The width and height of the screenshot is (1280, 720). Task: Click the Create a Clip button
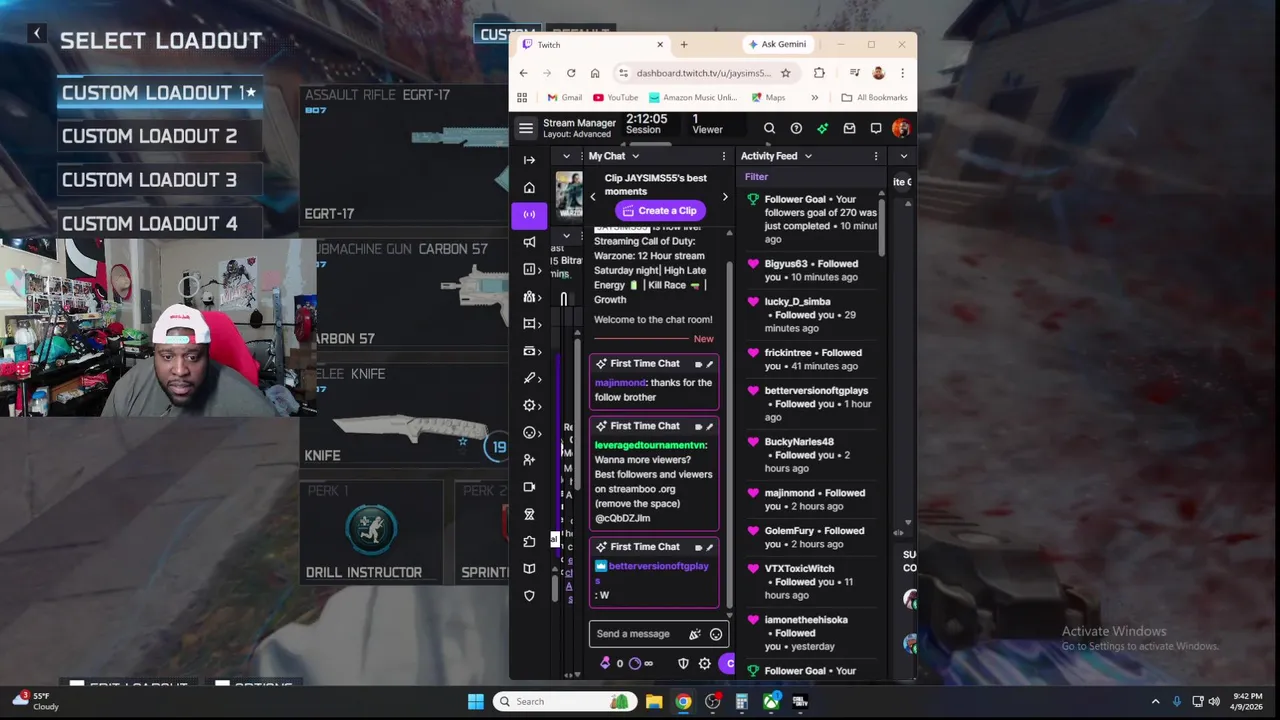pos(659,211)
